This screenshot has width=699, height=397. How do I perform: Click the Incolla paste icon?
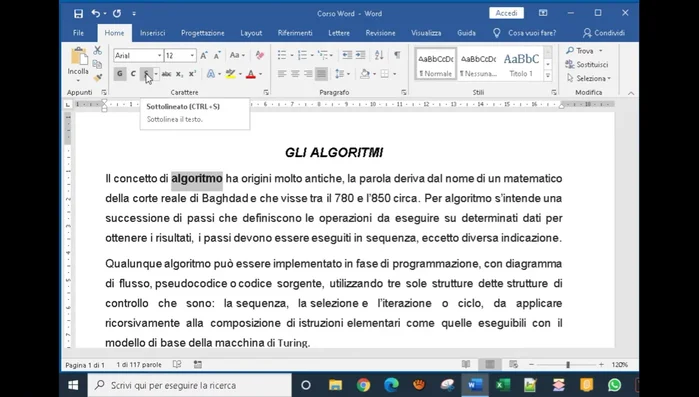pos(78,57)
